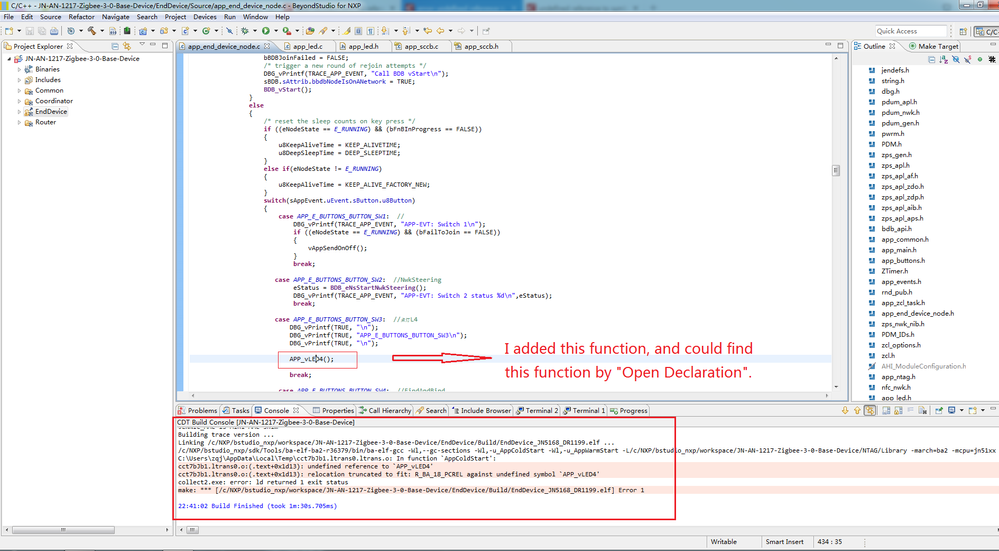
Task: Toggle Hide Fields in Outline toolbar
Action: pyautogui.click(x=956, y=59)
